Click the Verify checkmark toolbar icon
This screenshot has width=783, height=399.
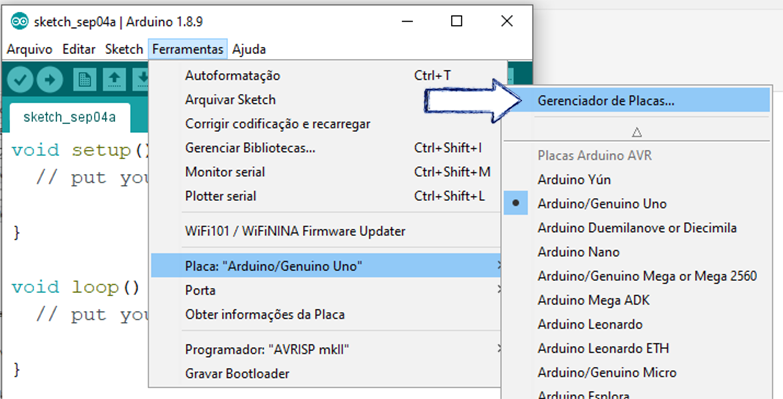20,79
